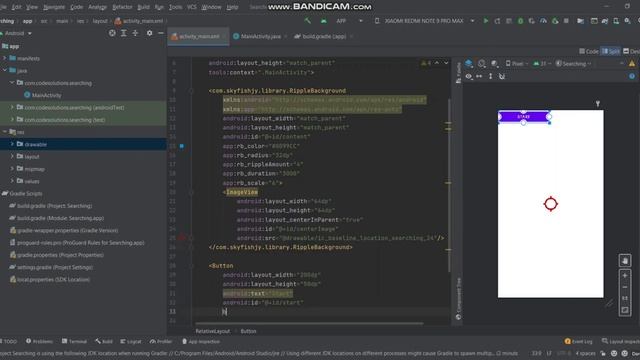Click the yellow warning icon in the design panel
The width and height of the screenshot is (640, 360).
pyautogui.click(x=632, y=64)
